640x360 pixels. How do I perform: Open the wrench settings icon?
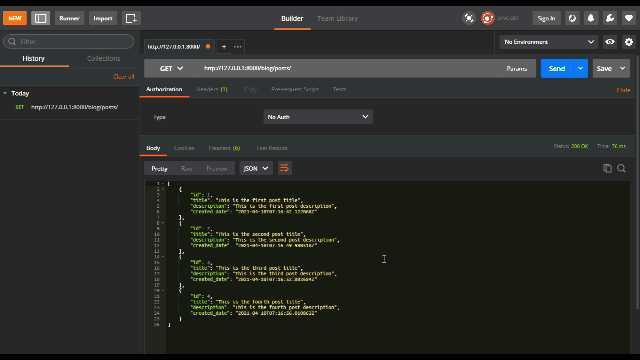click(610, 18)
